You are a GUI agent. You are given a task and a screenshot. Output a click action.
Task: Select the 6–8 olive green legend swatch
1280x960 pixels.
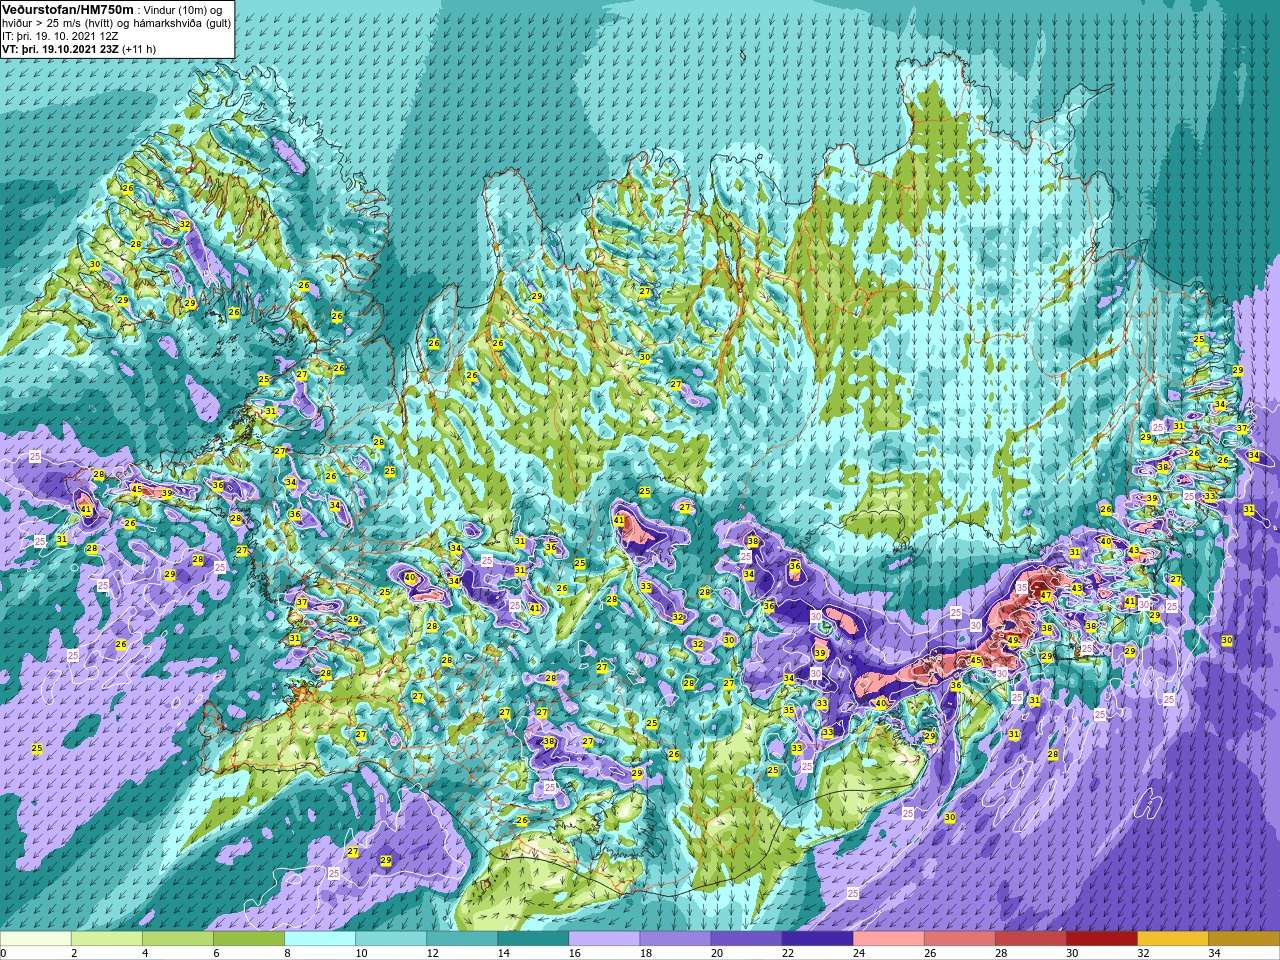click(249, 939)
